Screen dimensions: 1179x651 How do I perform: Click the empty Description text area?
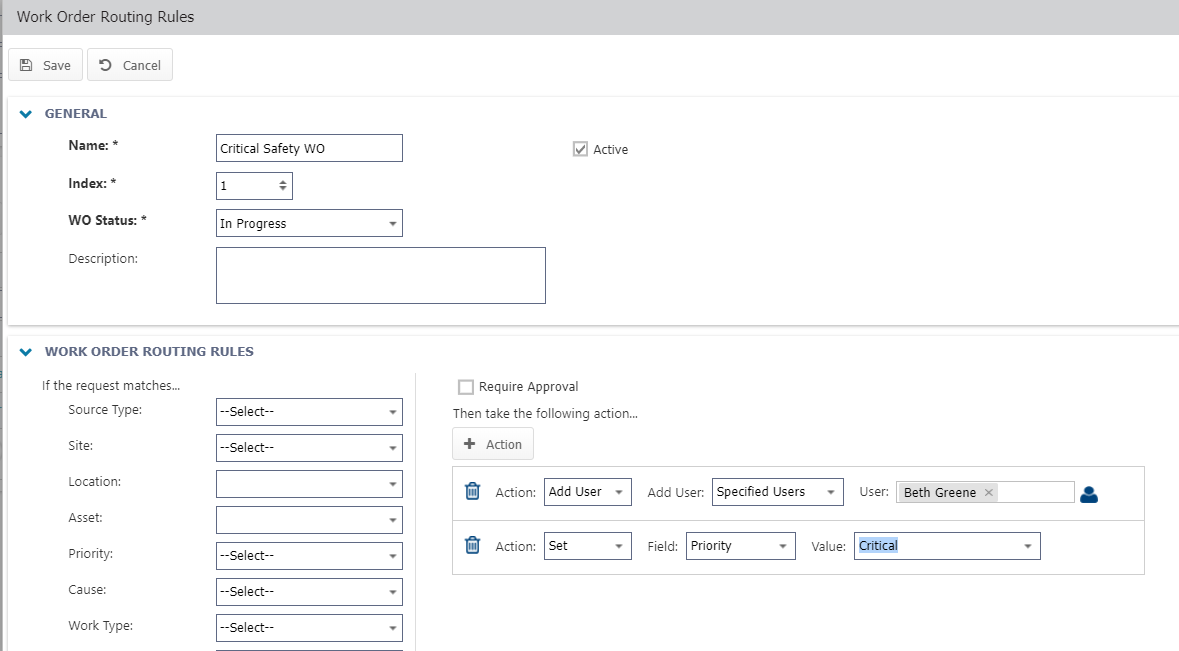pyautogui.click(x=380, y=275)
